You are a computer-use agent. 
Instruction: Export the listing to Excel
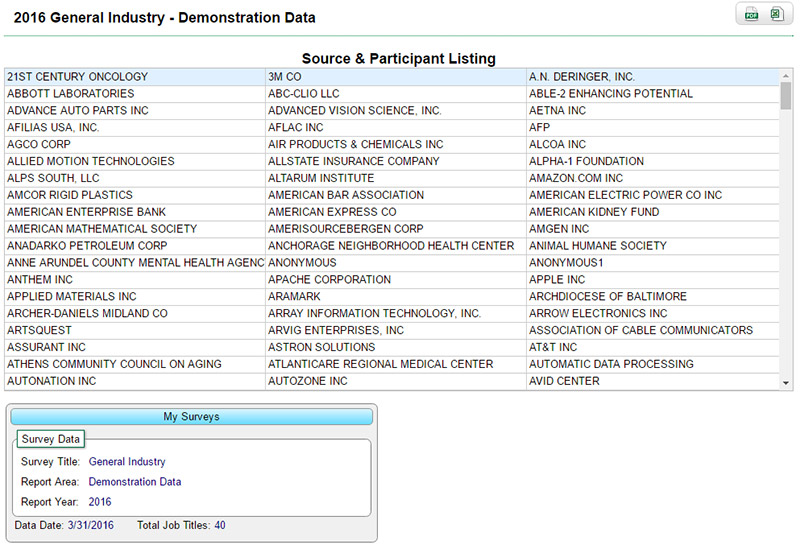(x=776, y=14)
